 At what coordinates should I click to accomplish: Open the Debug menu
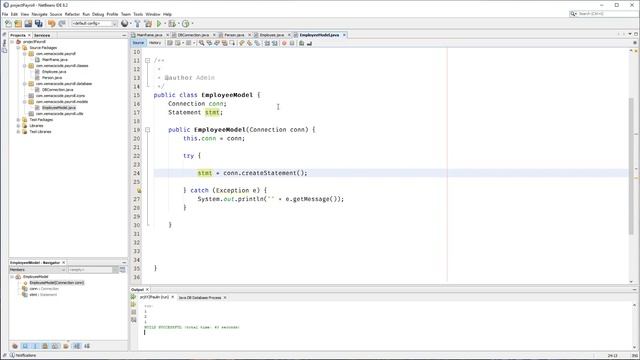pyautogui.click(x=98, y=14)
